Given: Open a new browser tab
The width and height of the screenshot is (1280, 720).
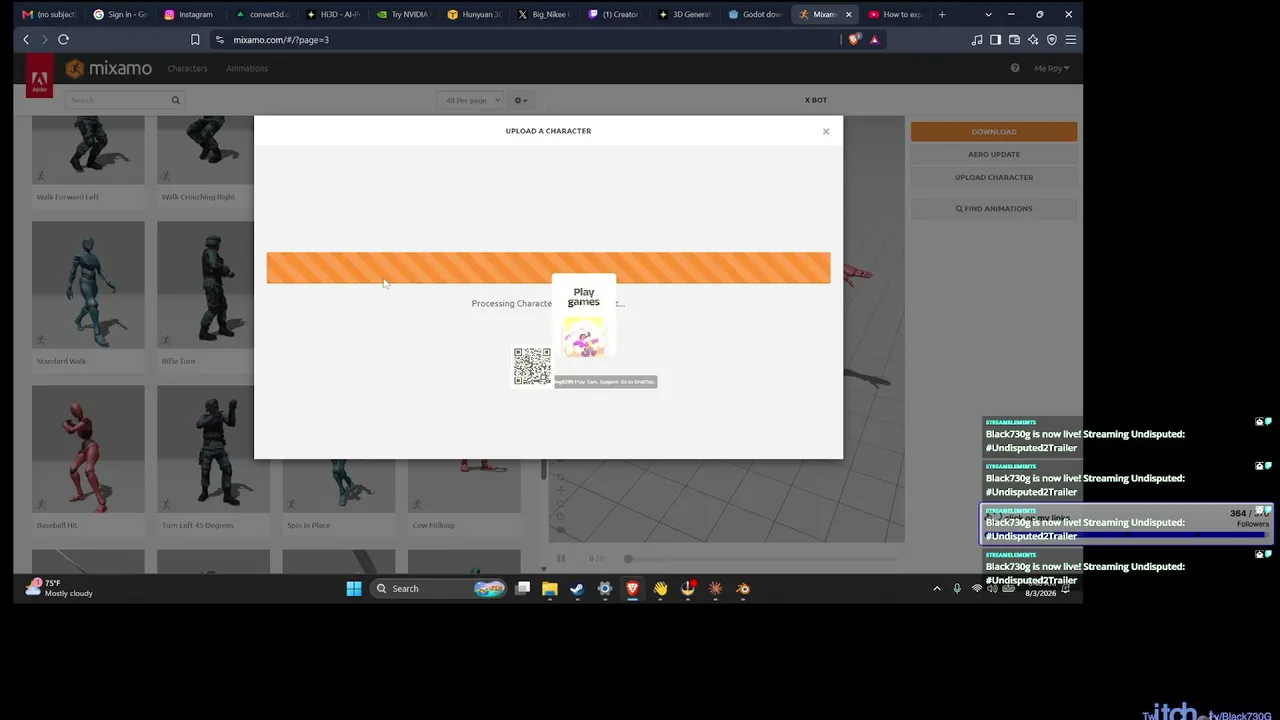Looking at the screenshot, I should pos(941,14).
